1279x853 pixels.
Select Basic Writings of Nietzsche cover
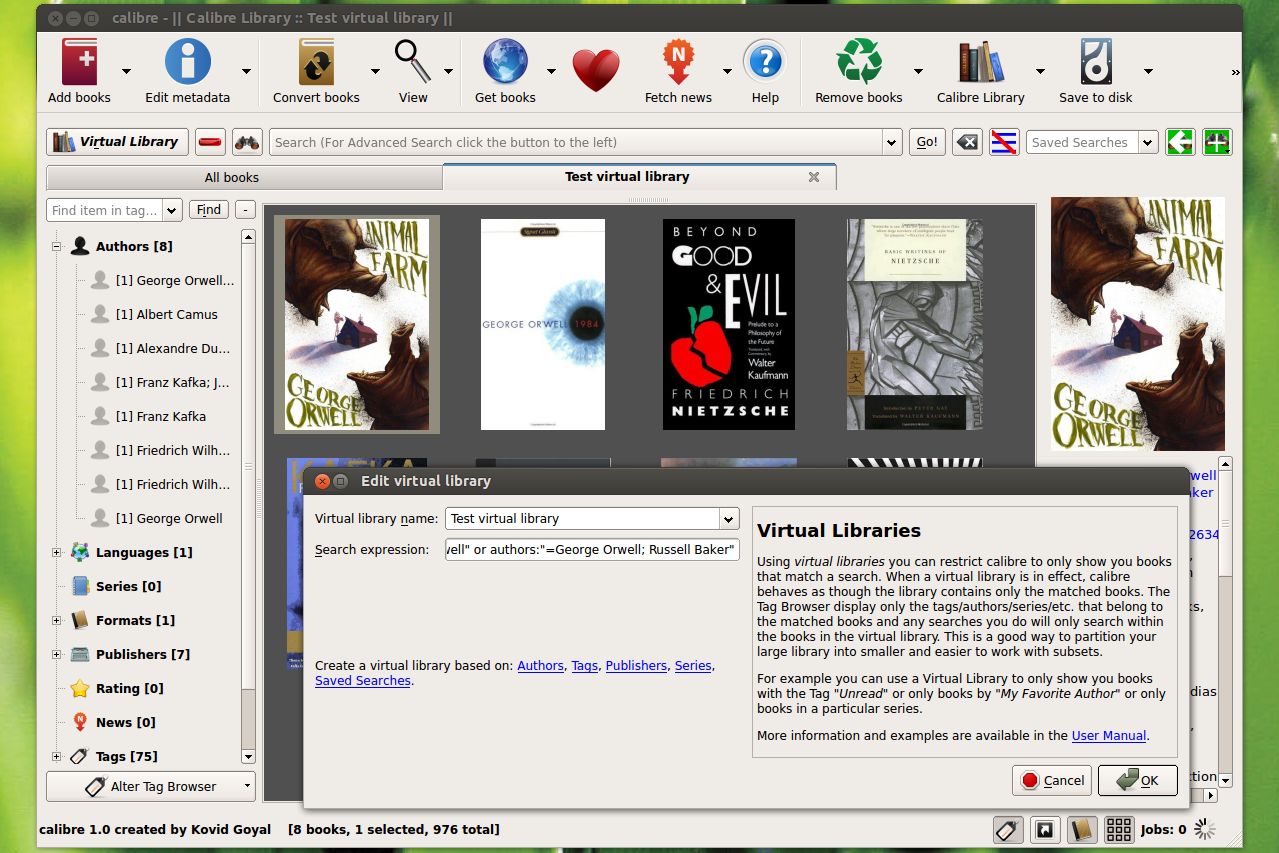point(915,325)
